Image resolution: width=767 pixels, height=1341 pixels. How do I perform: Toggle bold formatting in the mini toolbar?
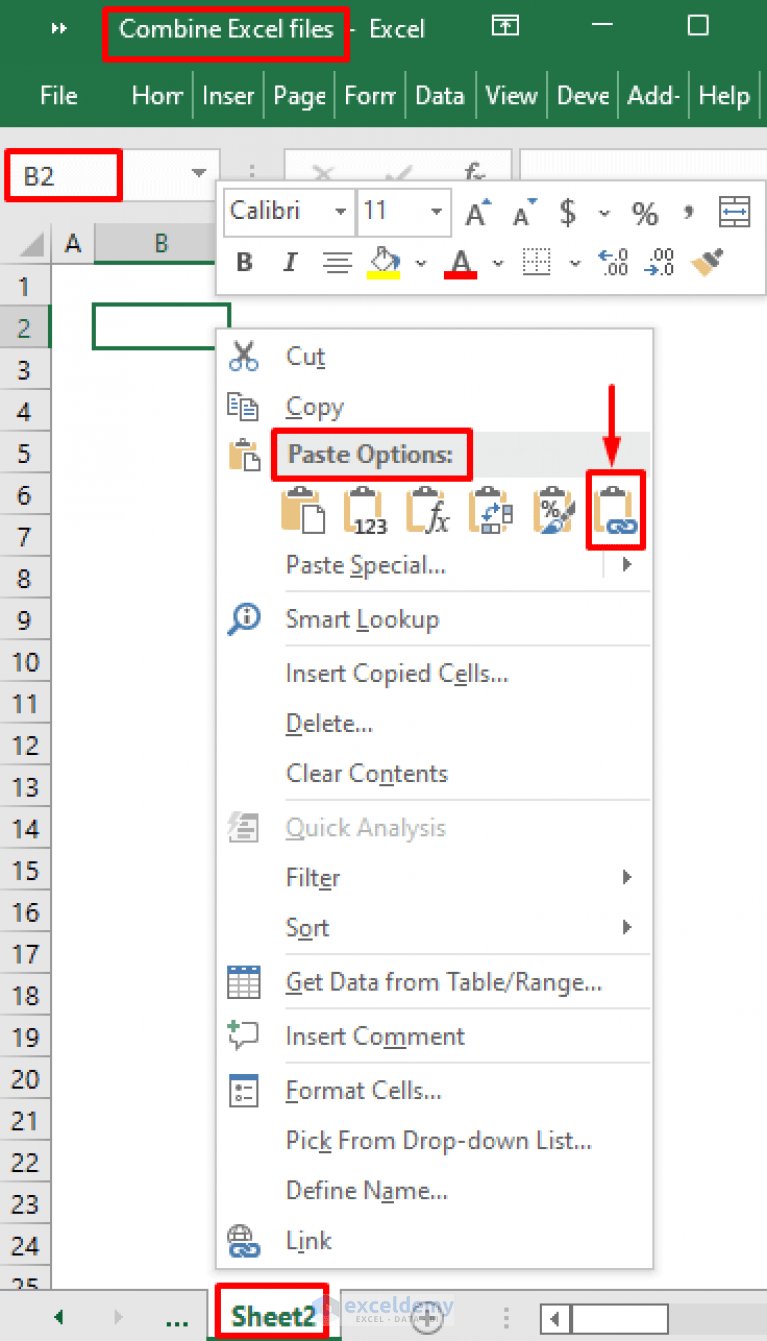[x=243, y=263]
